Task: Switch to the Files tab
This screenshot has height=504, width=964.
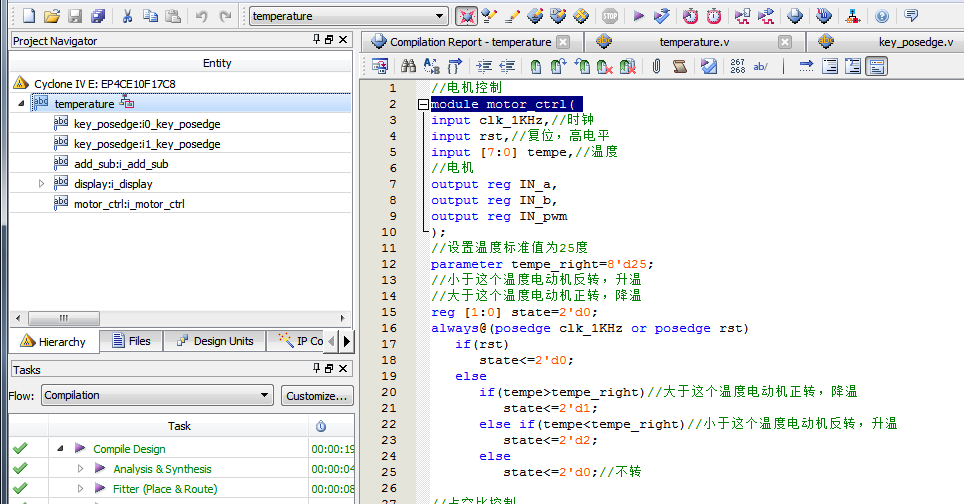Action: pyautogui.click(x=131, y=341)
